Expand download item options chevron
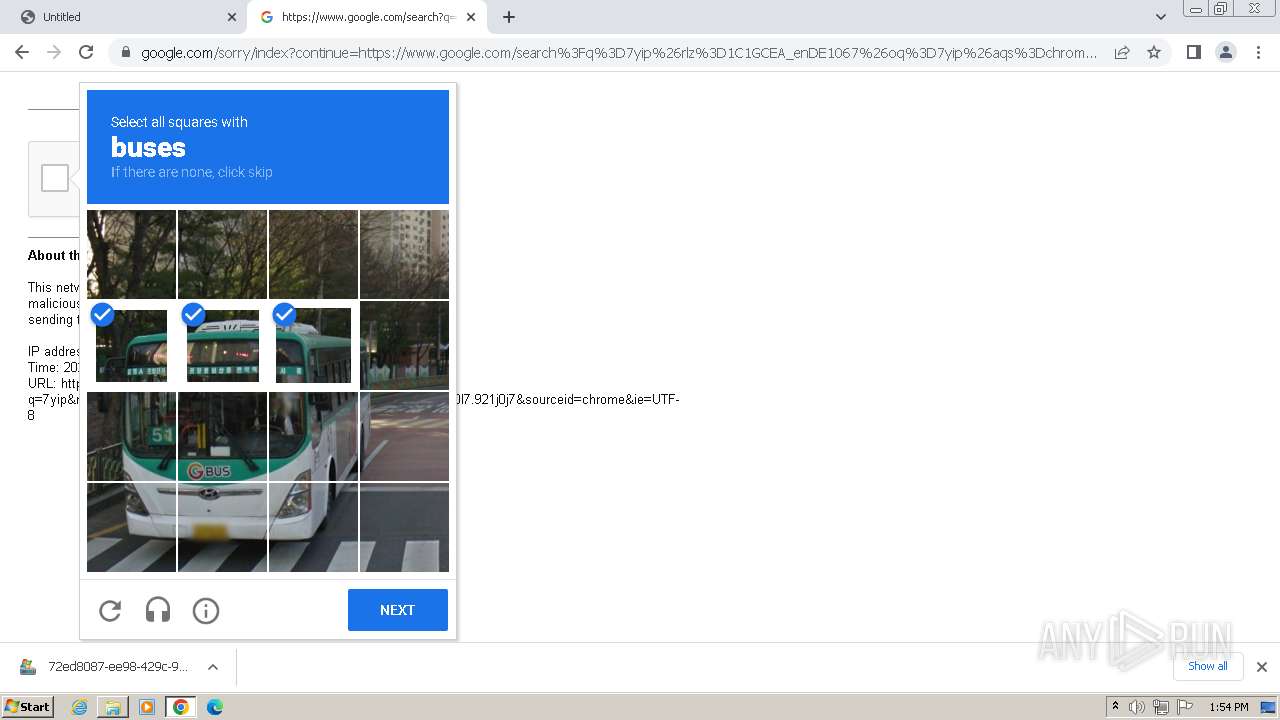 [x=213, y=667]
